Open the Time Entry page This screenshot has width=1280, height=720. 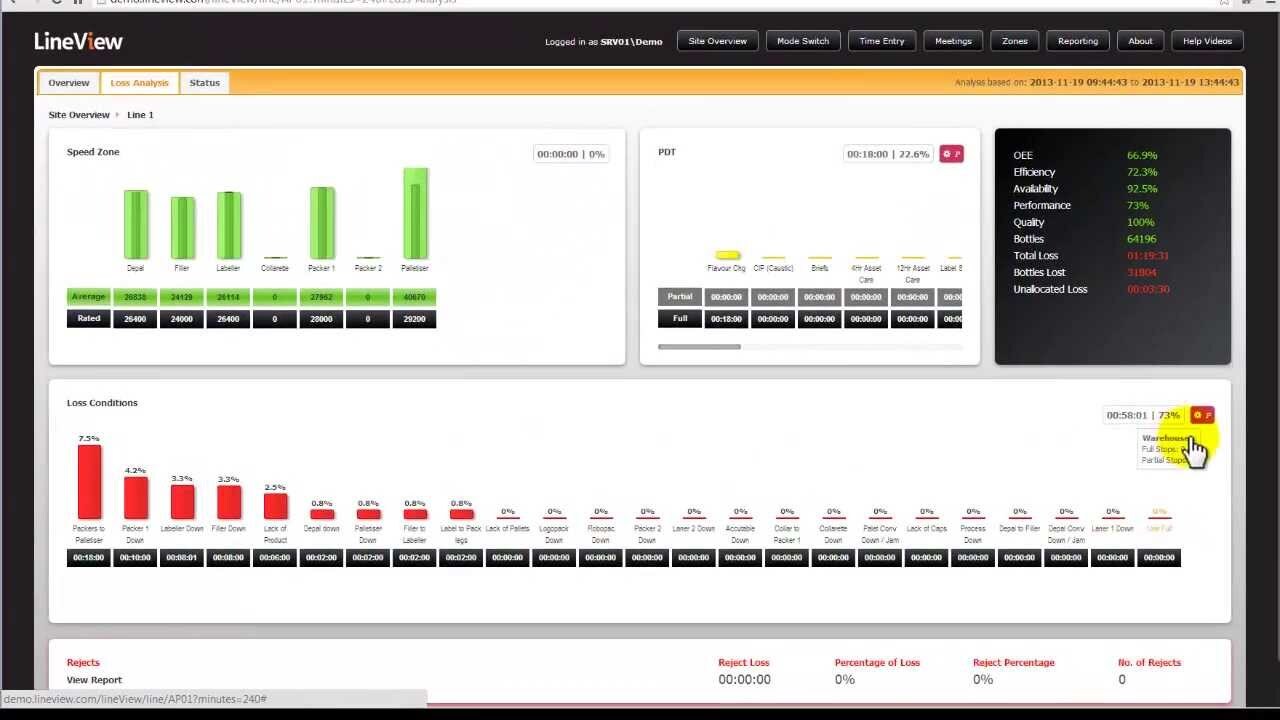click(881, 41)
